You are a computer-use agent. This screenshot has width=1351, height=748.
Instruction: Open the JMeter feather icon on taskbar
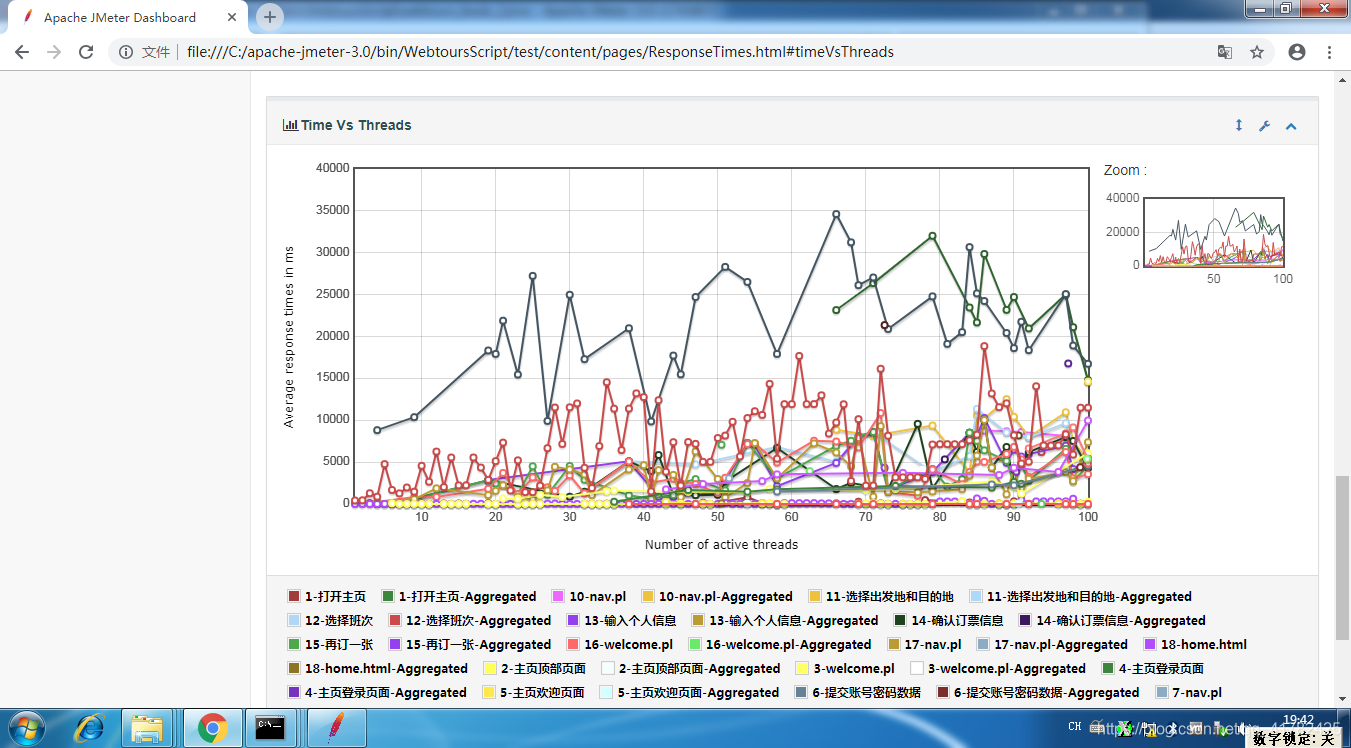[337, 728]
